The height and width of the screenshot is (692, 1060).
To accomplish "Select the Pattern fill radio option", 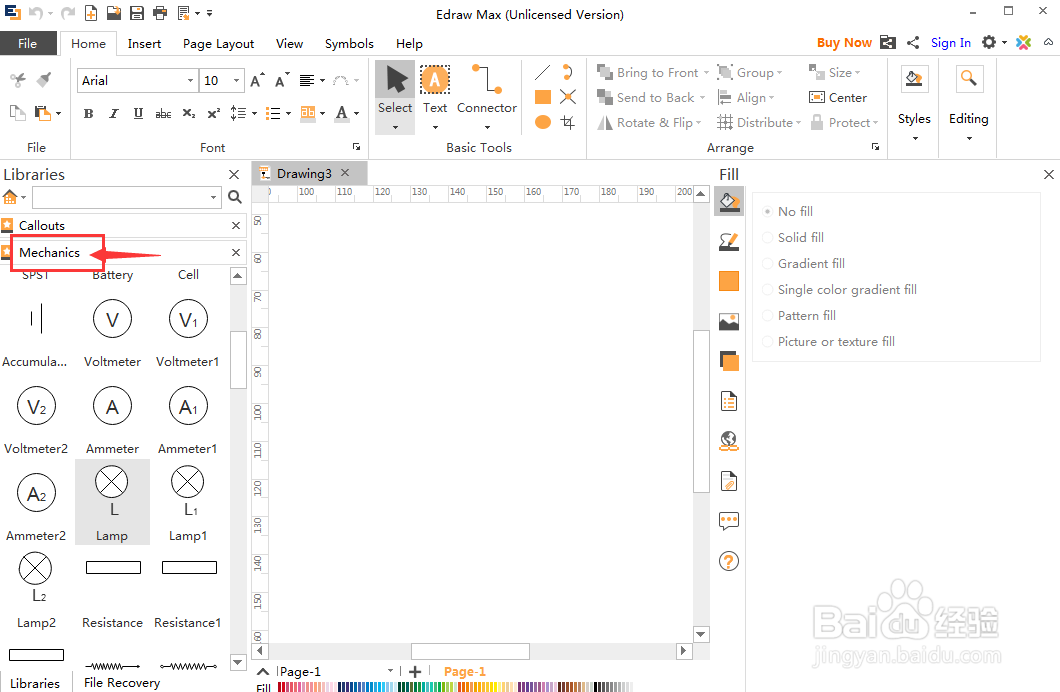I will [767, 316].
